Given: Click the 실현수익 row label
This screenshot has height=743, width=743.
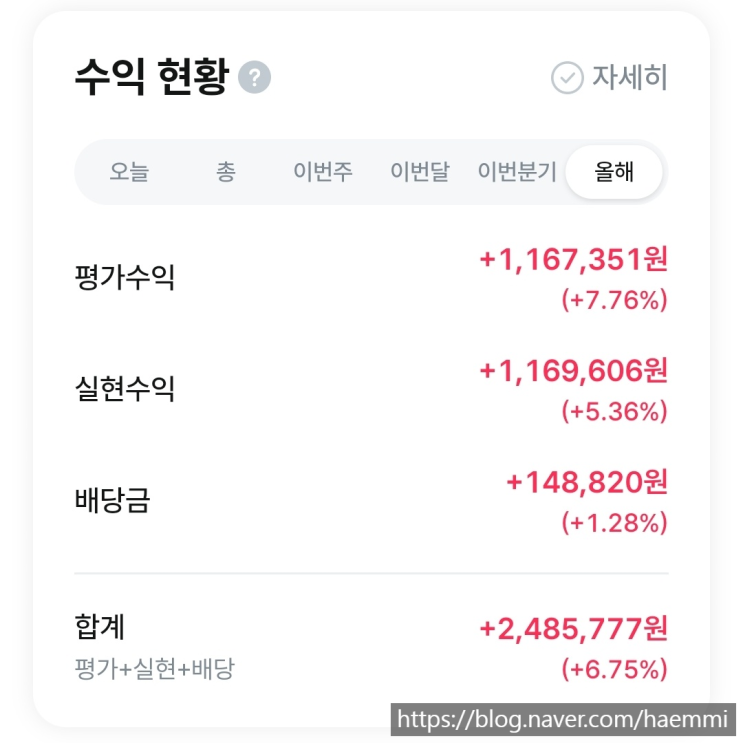Looking at the screenshot, I should tap(125, 388).
